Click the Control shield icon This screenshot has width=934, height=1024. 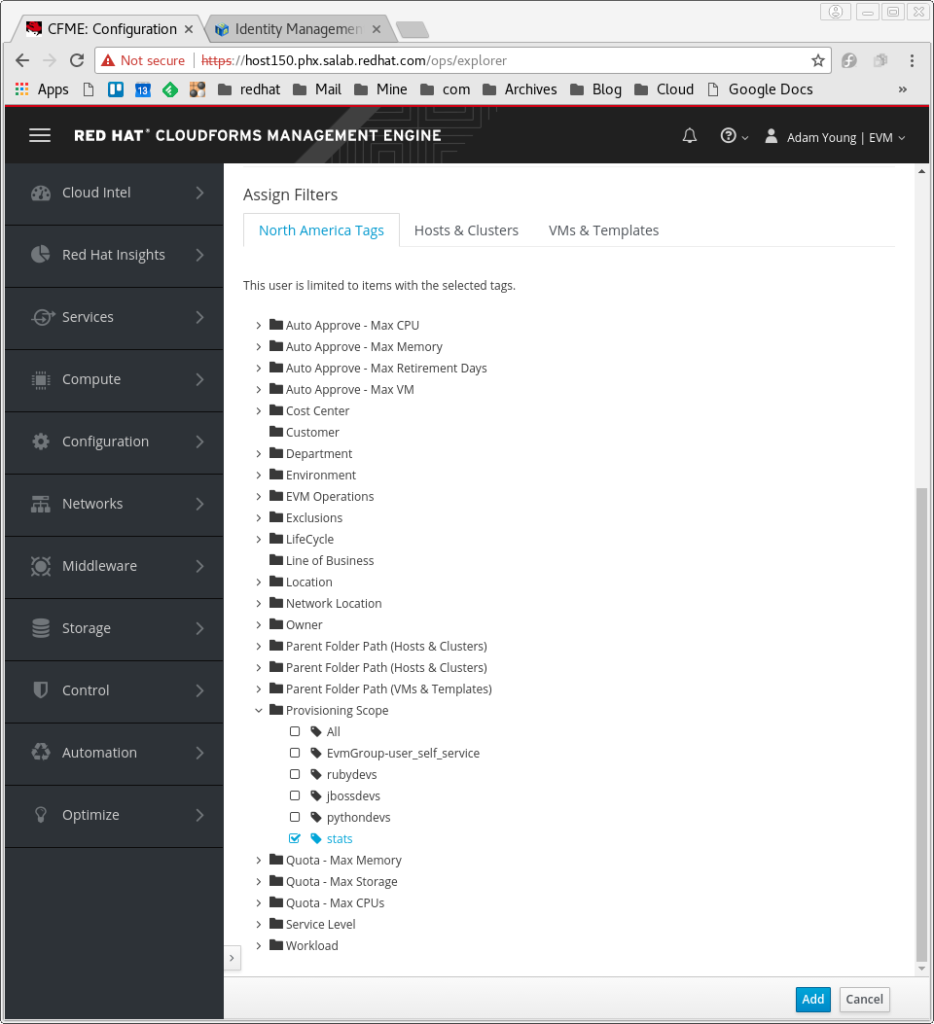point(40,690)
